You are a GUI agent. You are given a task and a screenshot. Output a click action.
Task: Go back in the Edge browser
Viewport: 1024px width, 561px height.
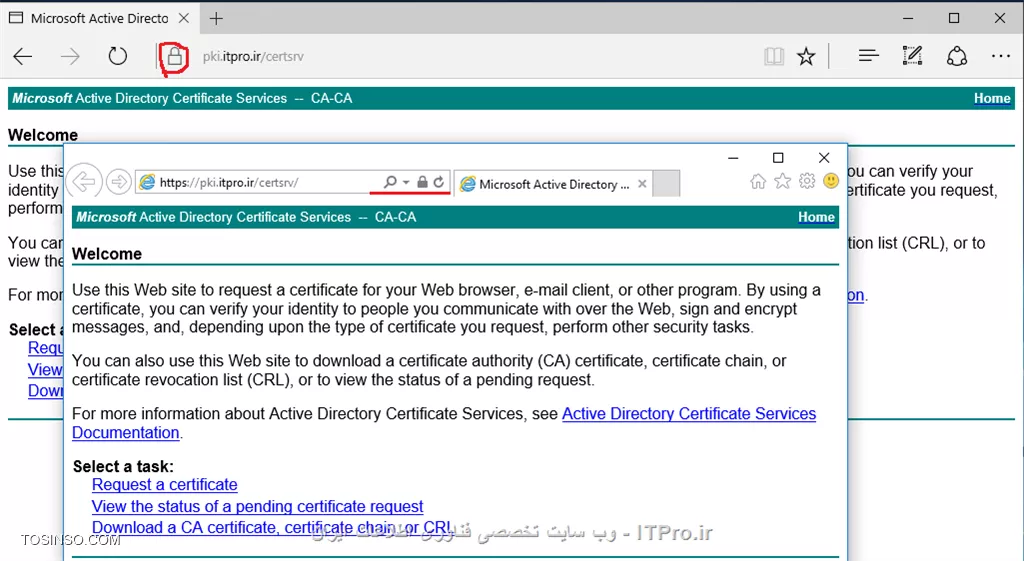click(x=23, y=57)
